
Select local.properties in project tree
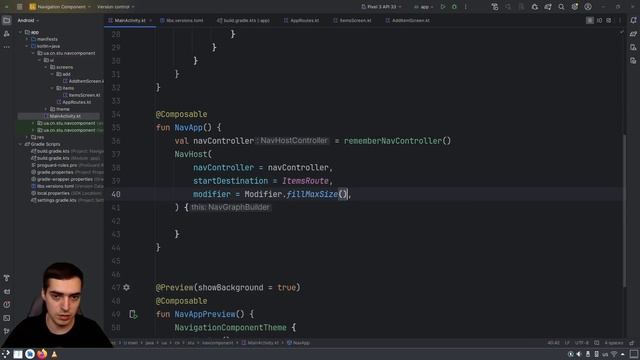[53, 193]
